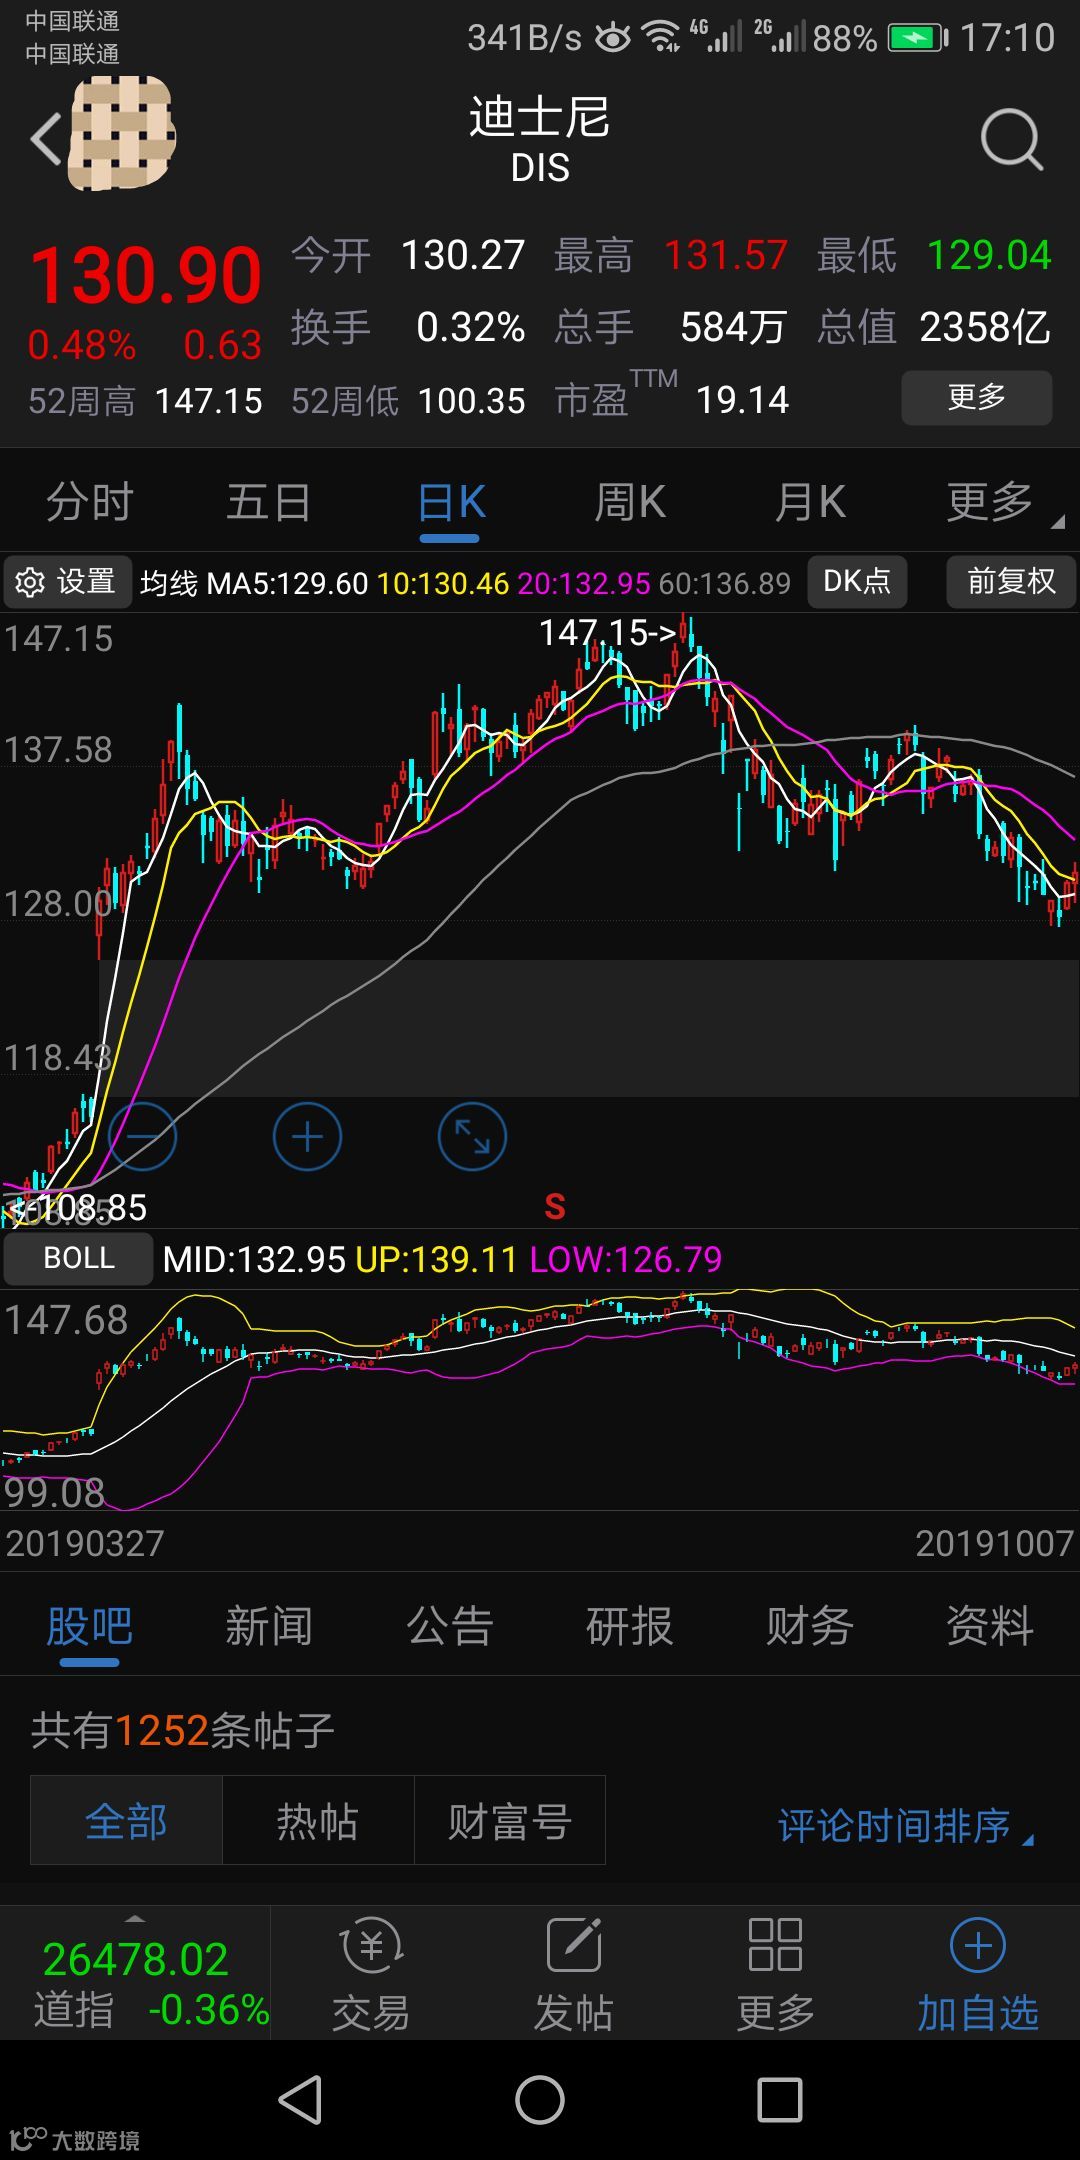Viewport: 1080px width, 2160px height.
Task: Tap the 共有1252条帖子 post count
Action: tap(182, 1730)
